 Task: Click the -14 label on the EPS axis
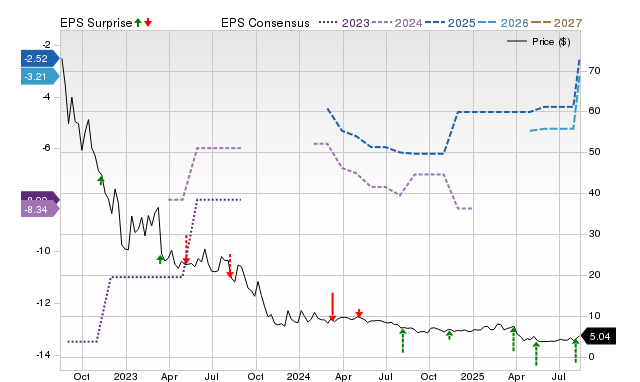click(x=43, y=355)
